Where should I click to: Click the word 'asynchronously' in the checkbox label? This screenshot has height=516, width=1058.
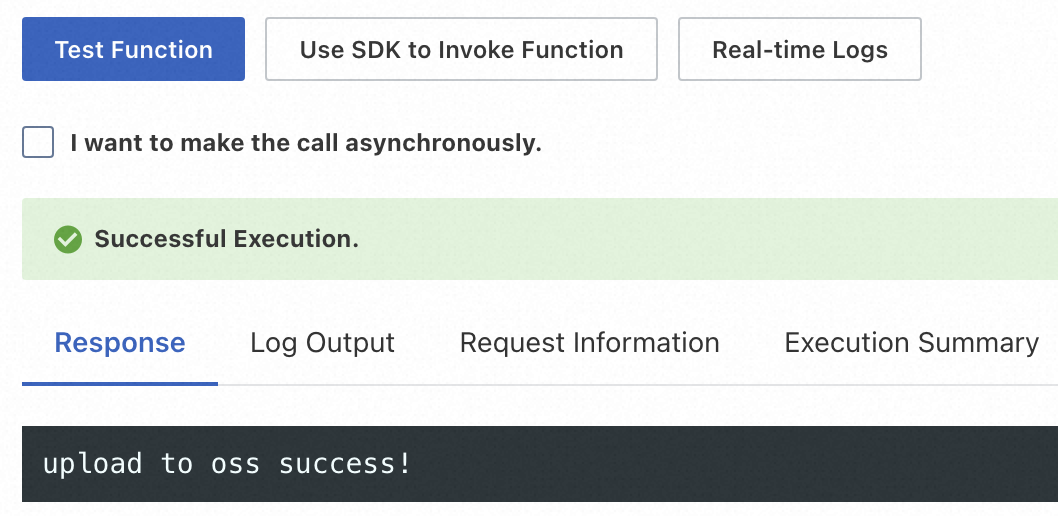click(443, 143)
